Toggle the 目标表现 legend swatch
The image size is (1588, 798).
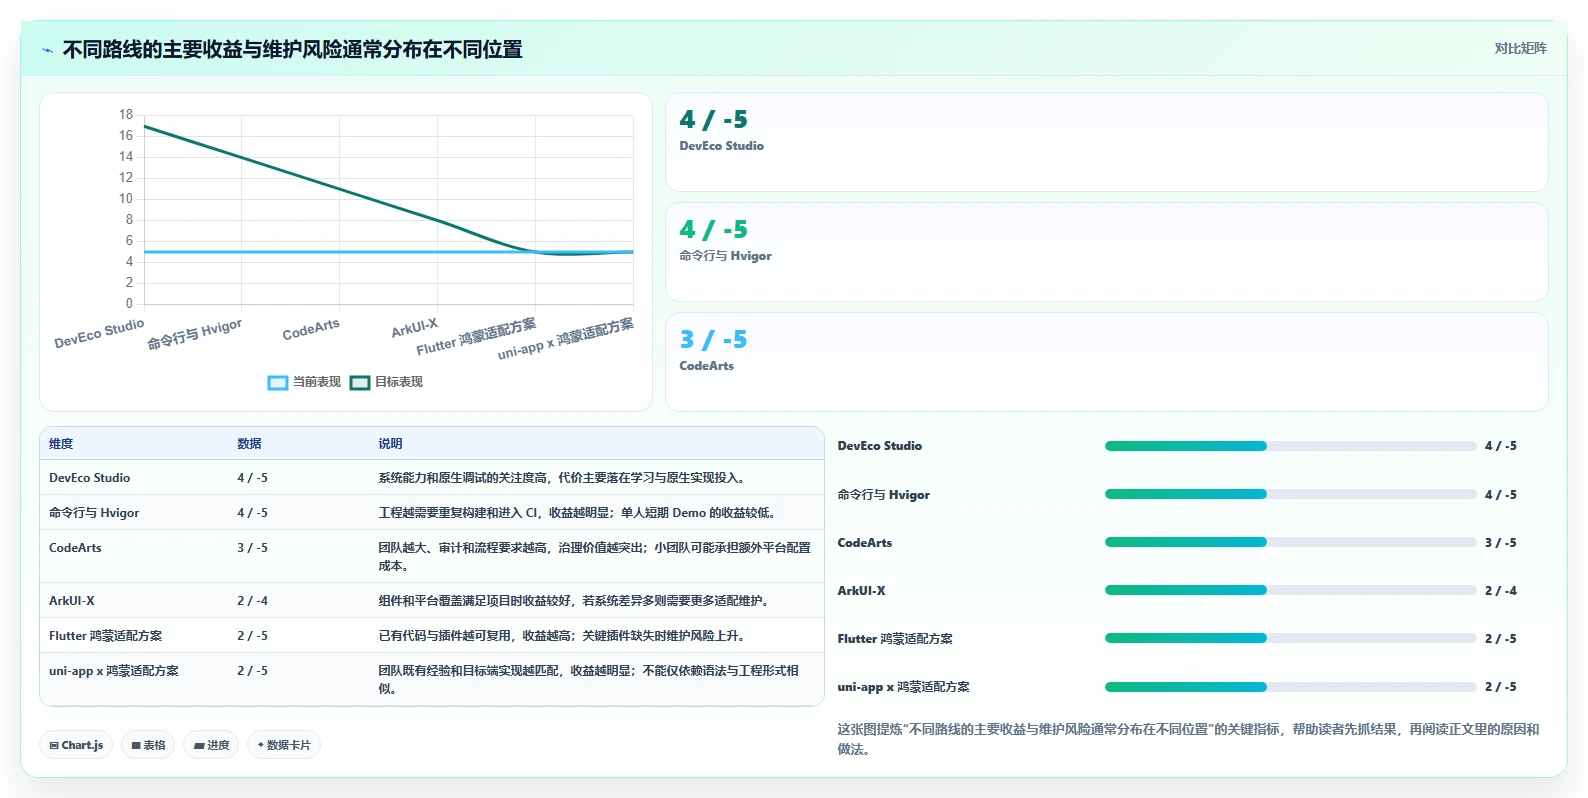[360, 382]
